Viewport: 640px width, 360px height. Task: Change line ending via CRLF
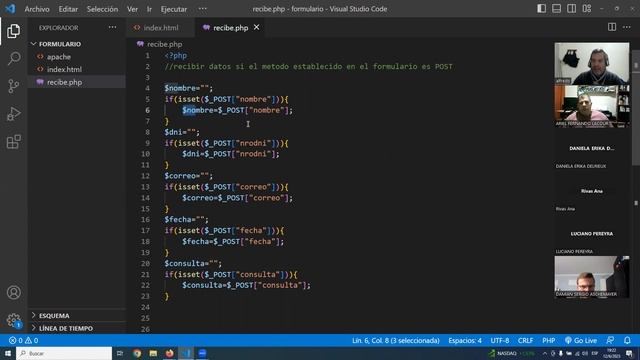525,340
